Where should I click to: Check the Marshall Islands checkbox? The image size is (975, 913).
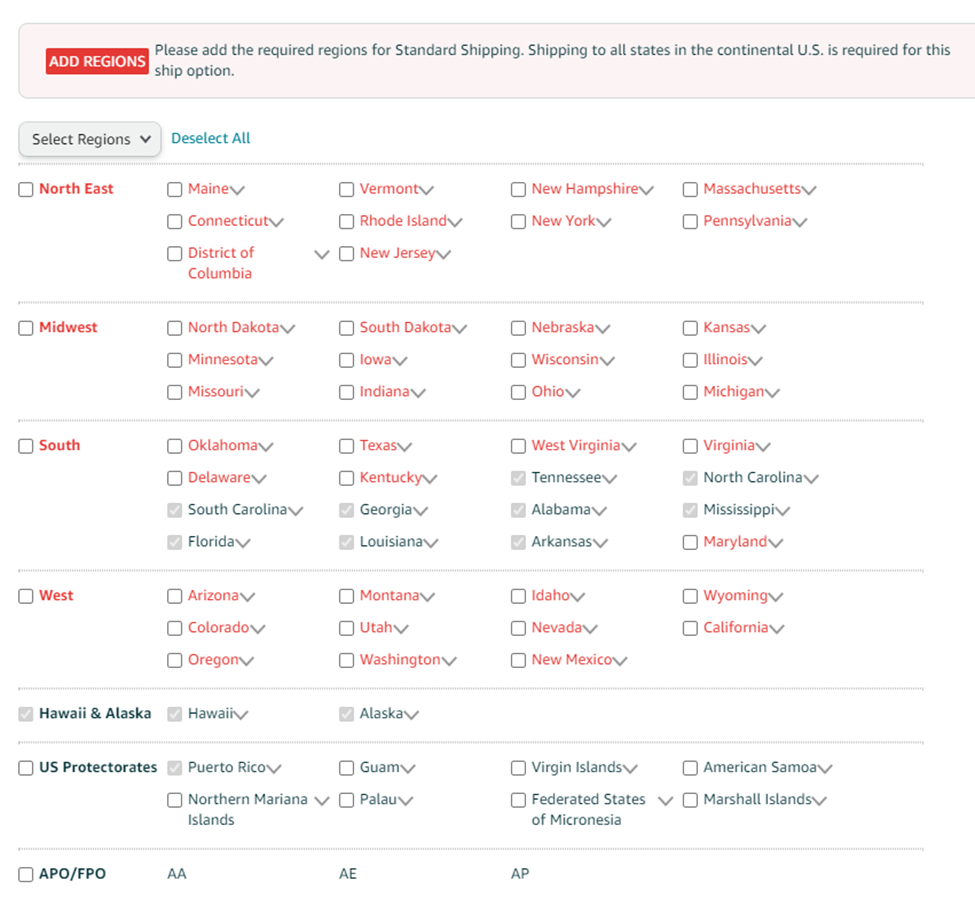click(x=690, y=799)
